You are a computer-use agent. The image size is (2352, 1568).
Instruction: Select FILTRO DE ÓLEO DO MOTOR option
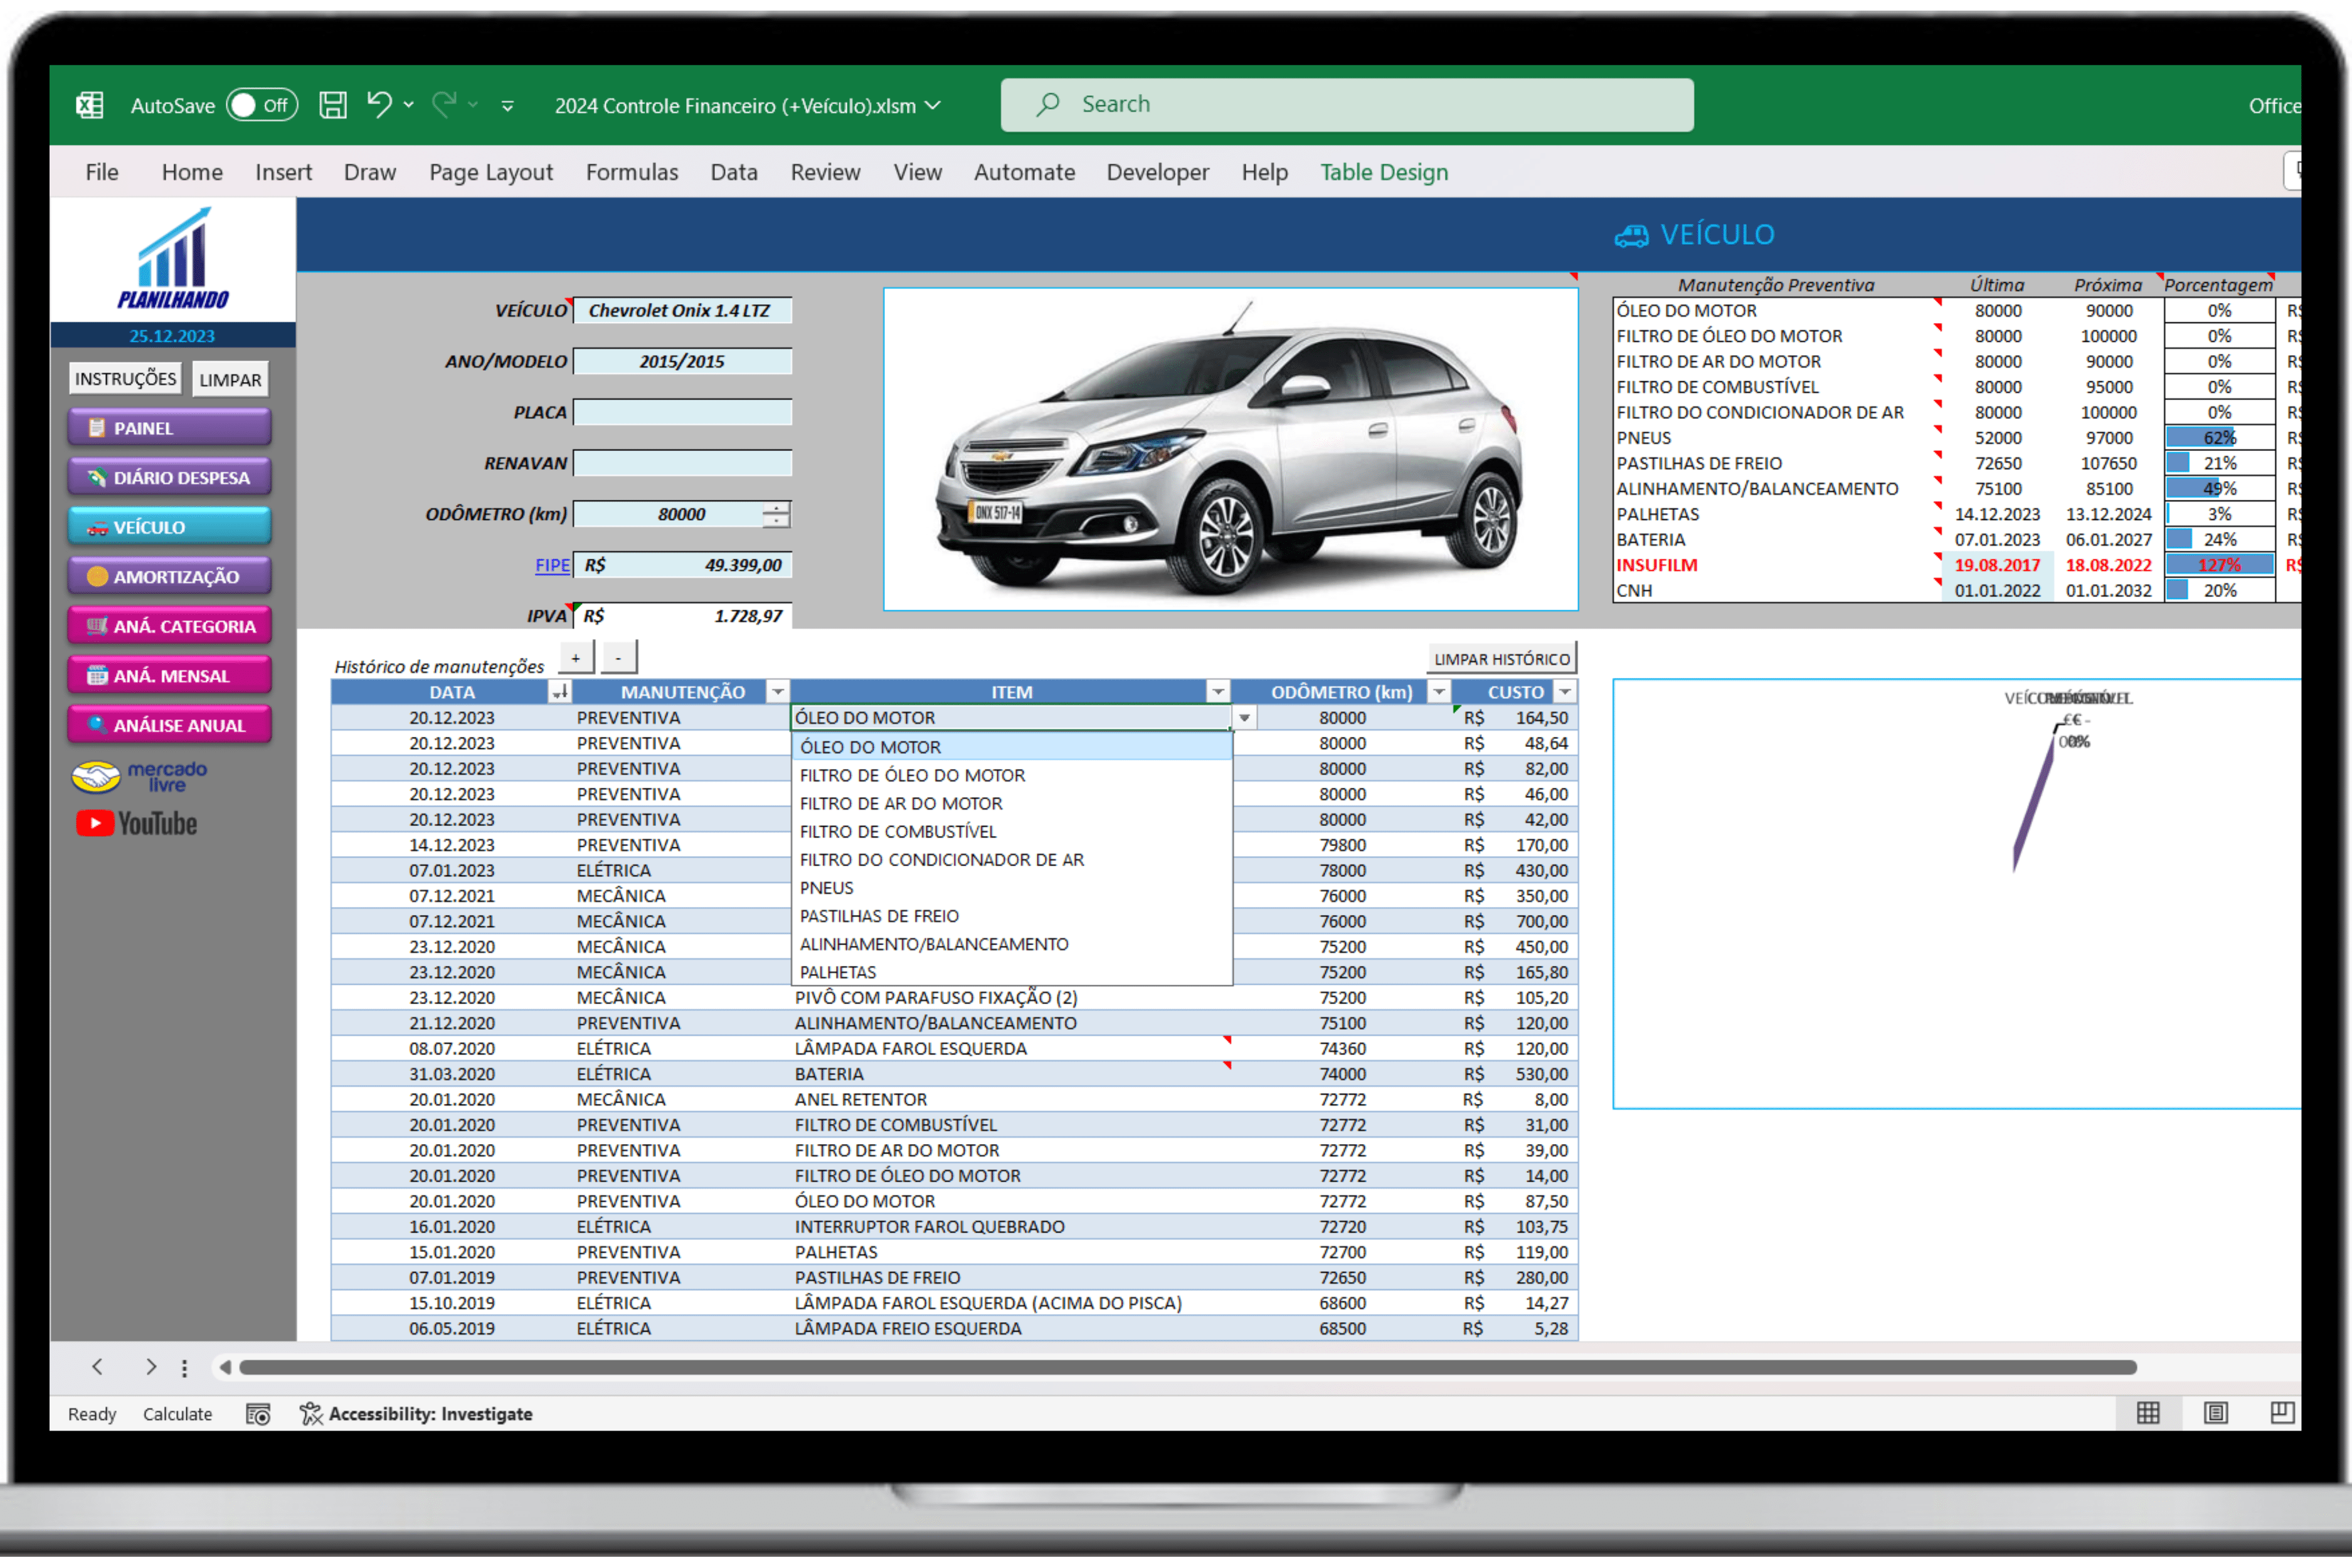click(x=1011, y=775)
